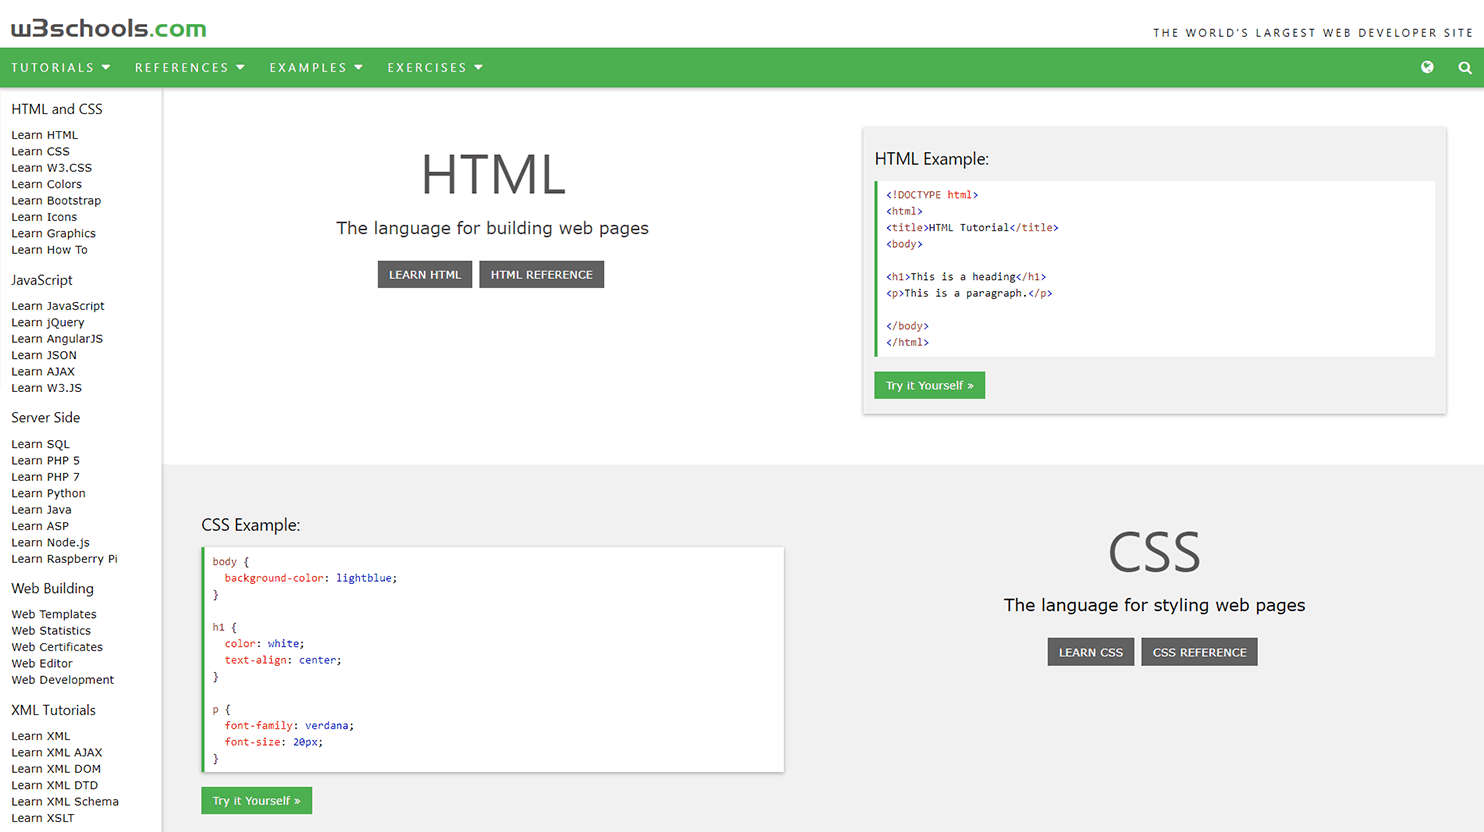1484x832 pixels.
Task: Click '<h1>This is a heading</h1>' code line
Action: [x=966, y=277]
